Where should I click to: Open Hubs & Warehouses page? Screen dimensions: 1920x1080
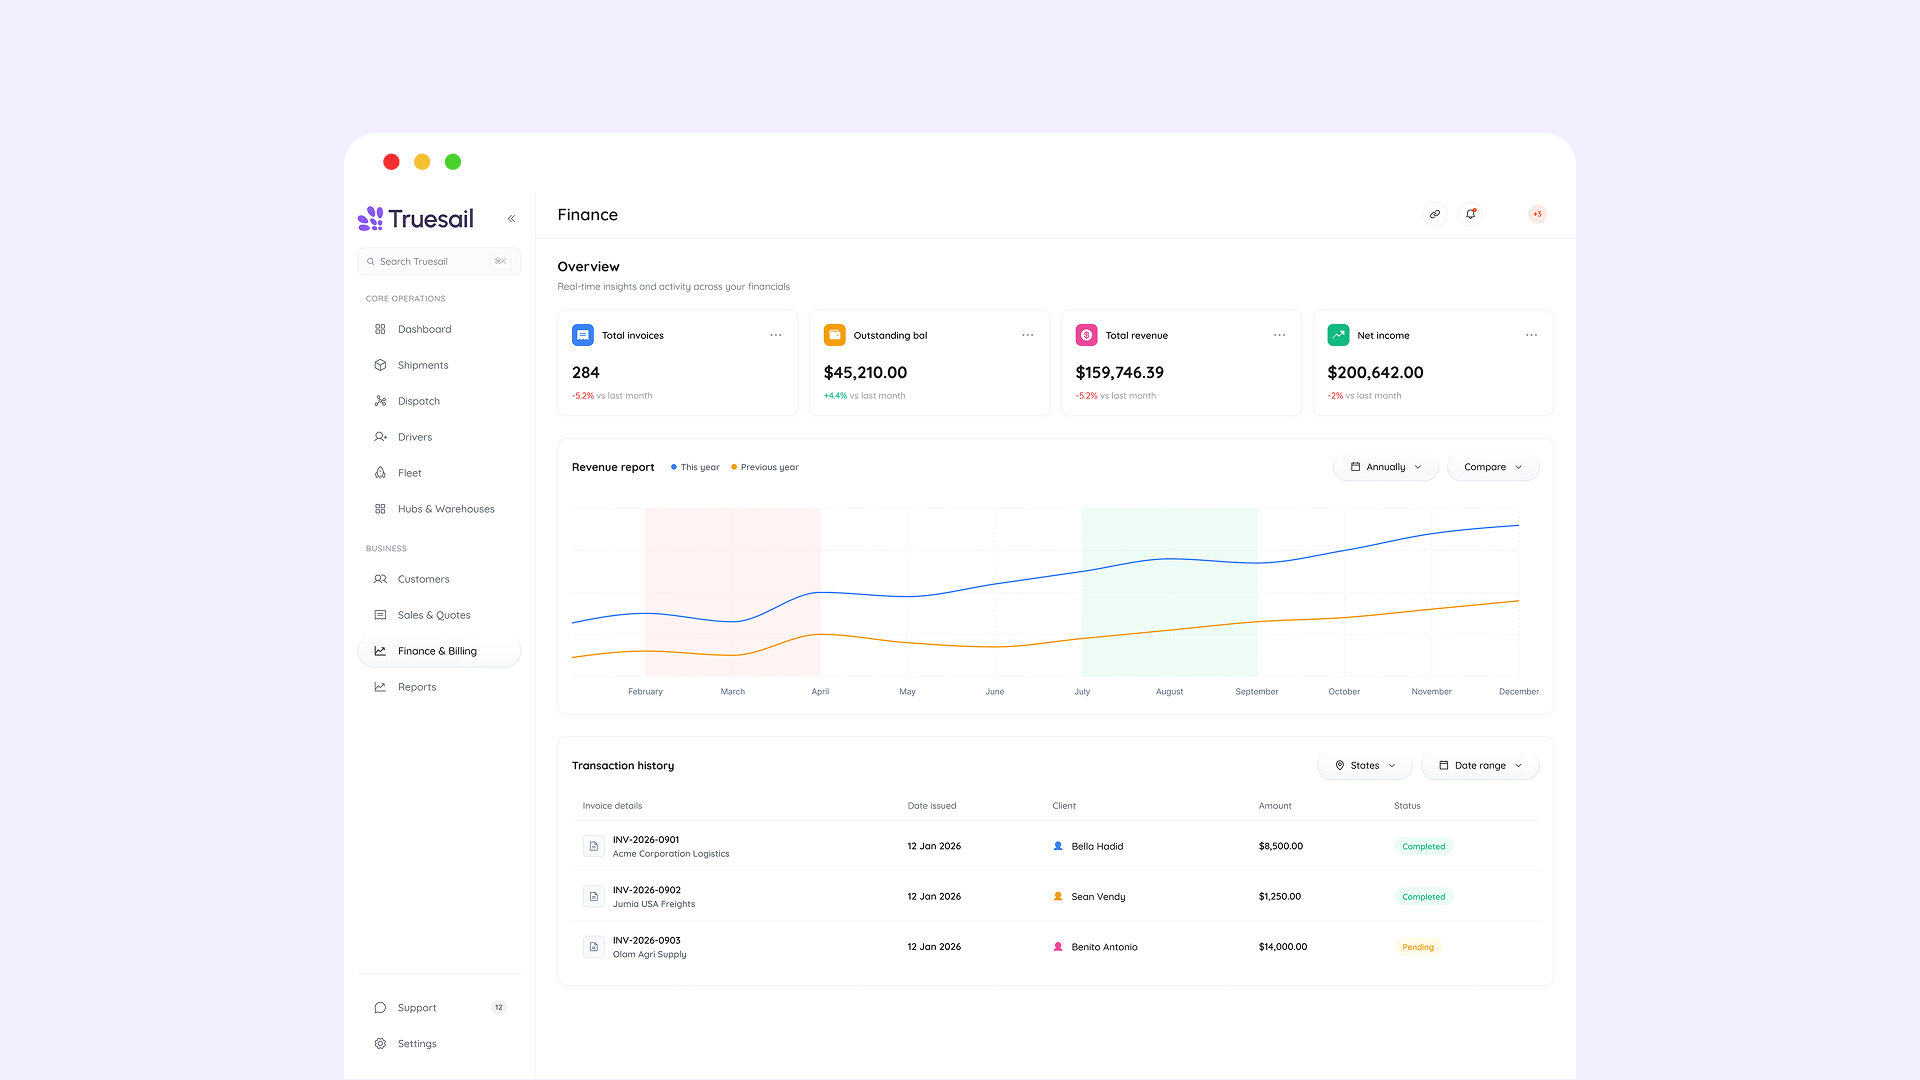click(x=439, y=509)
